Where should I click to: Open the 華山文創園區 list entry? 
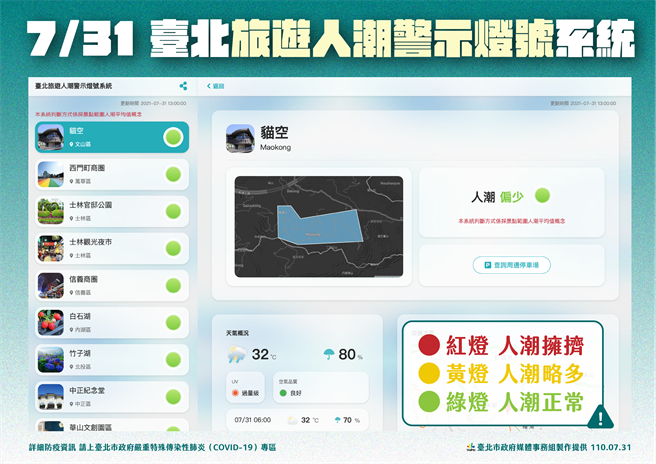point(112,425)
